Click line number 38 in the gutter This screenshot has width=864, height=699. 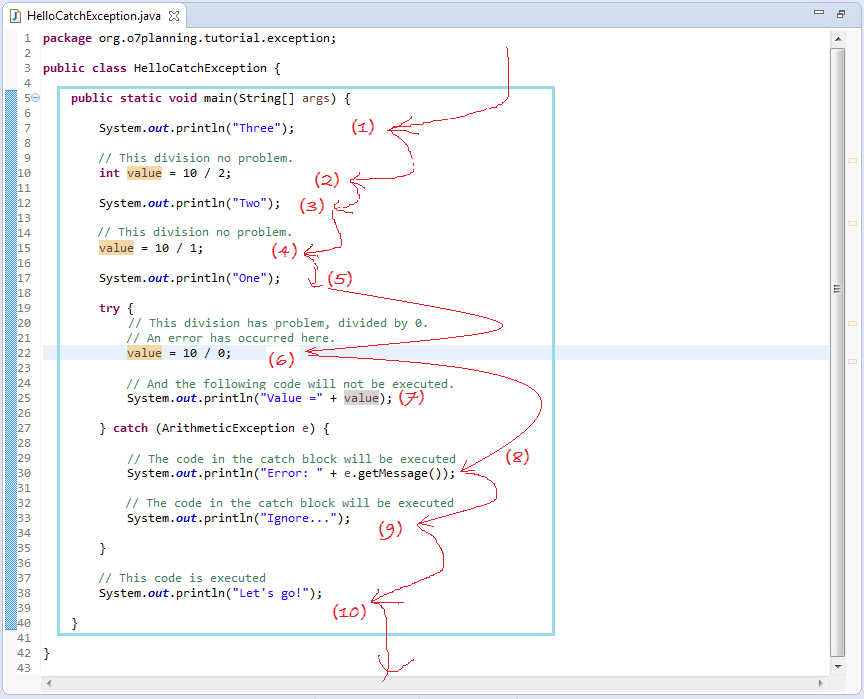[x=24, y=593]
